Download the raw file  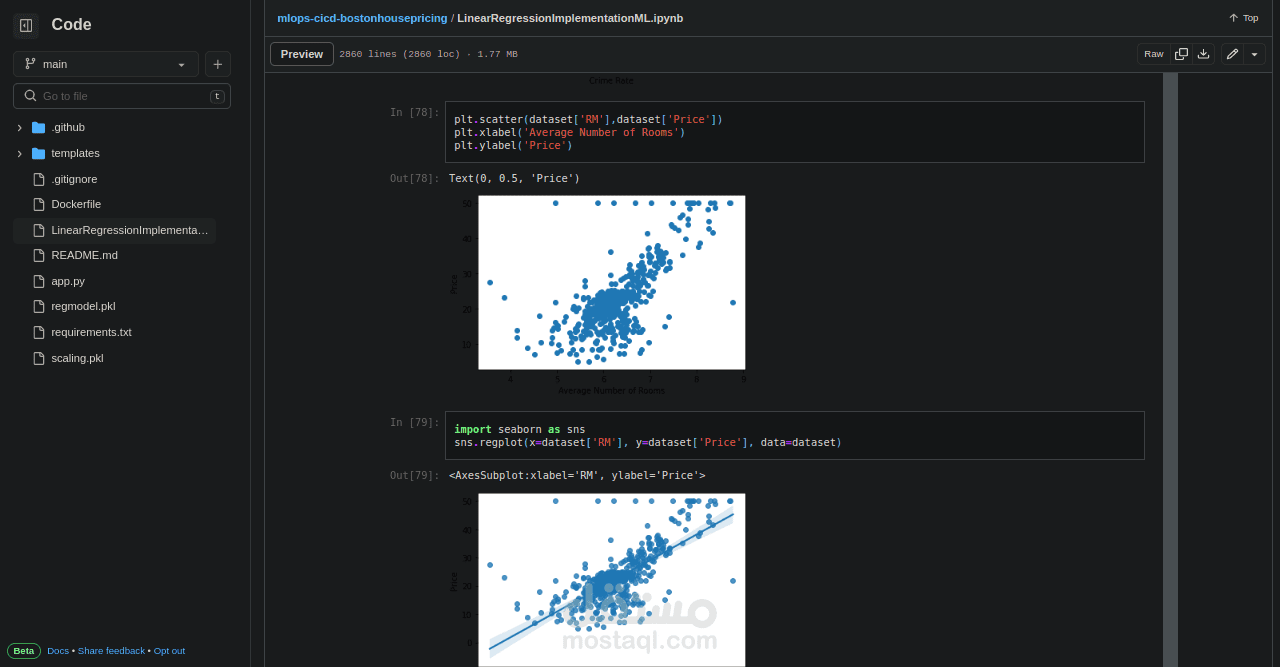(x=1203, y=54)
